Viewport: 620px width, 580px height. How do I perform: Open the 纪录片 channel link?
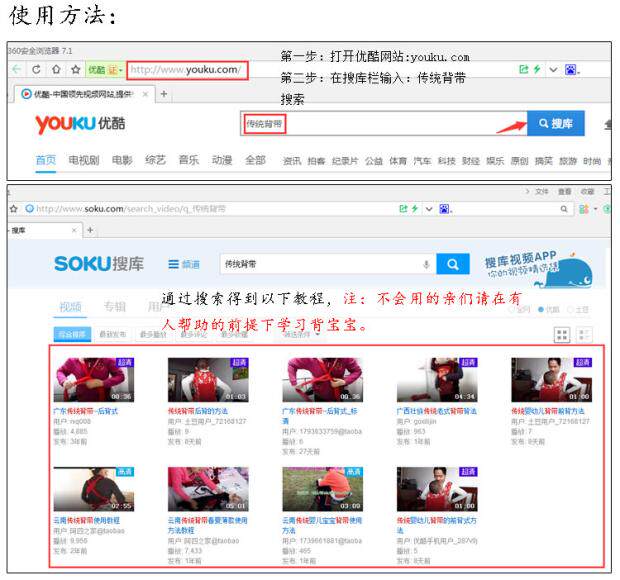point(345,161)
